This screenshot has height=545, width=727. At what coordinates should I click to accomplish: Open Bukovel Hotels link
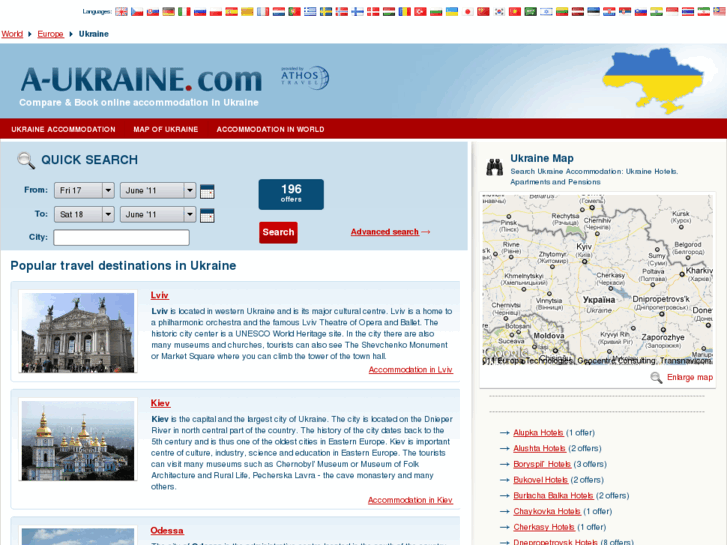tap(541, 480)
